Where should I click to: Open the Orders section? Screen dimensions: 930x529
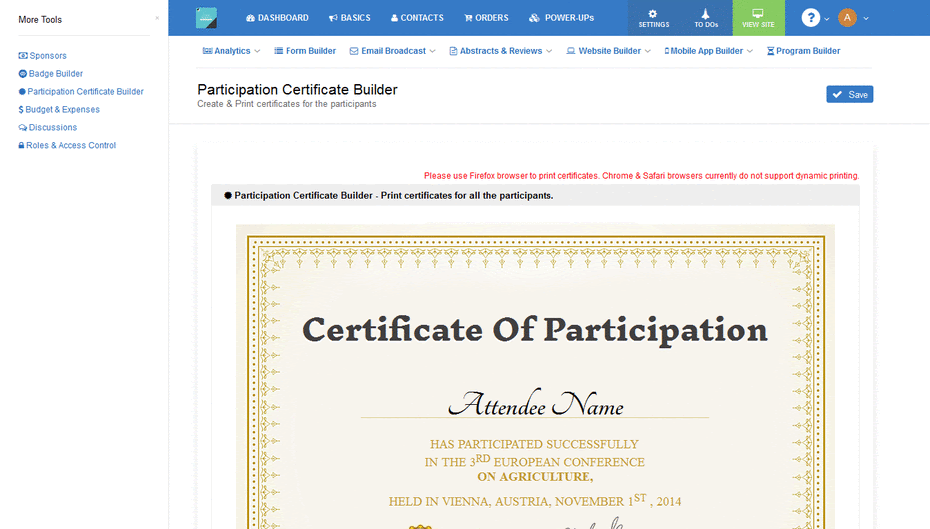click(486, 18)
